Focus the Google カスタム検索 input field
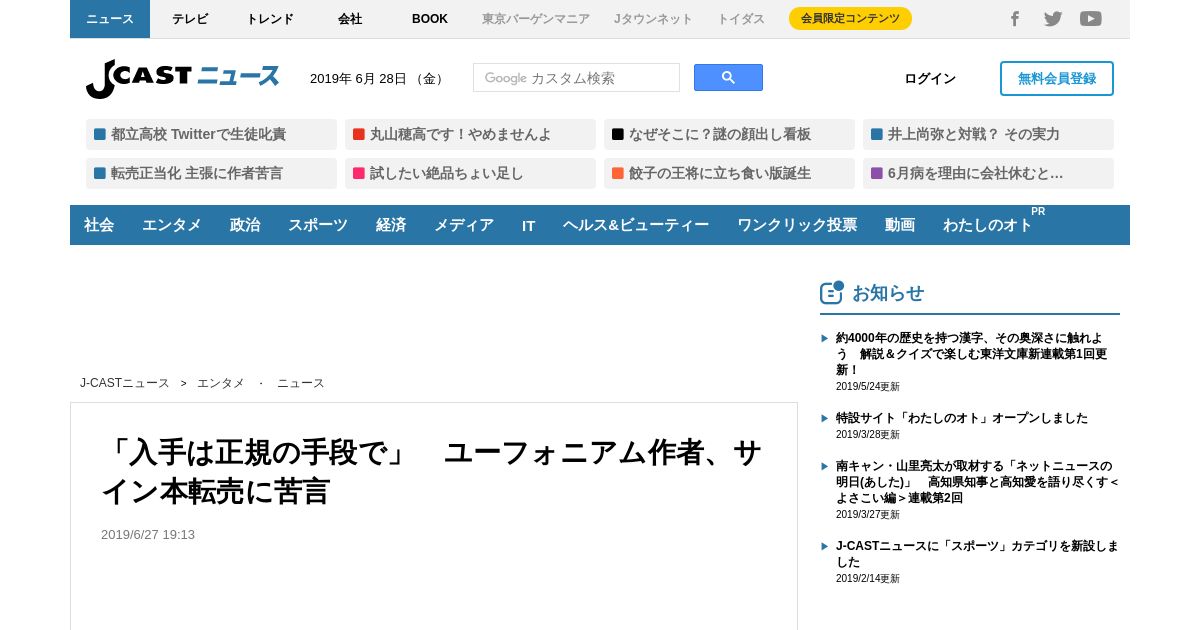Screen dimensions: 1200x630 coord(576,78)
